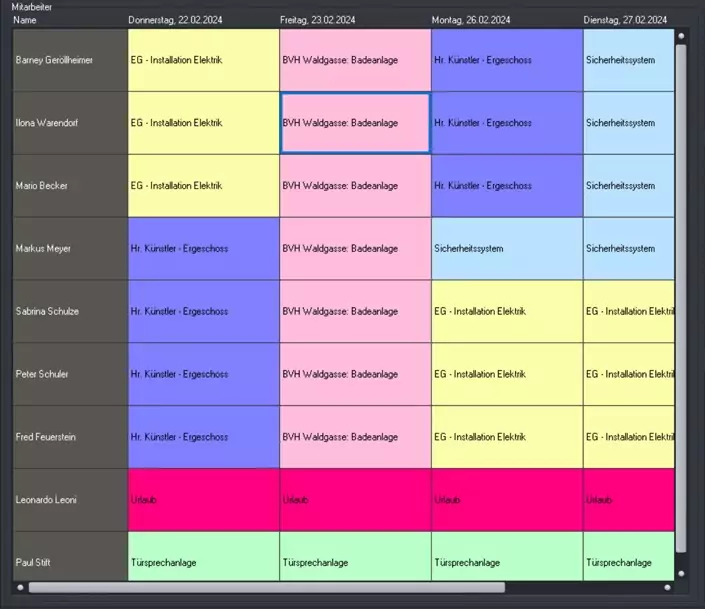Select Sabrina Schulze's Friday BVH Waldgasse cell
This screenshot has width=705, height=609.
click(355, 311)
